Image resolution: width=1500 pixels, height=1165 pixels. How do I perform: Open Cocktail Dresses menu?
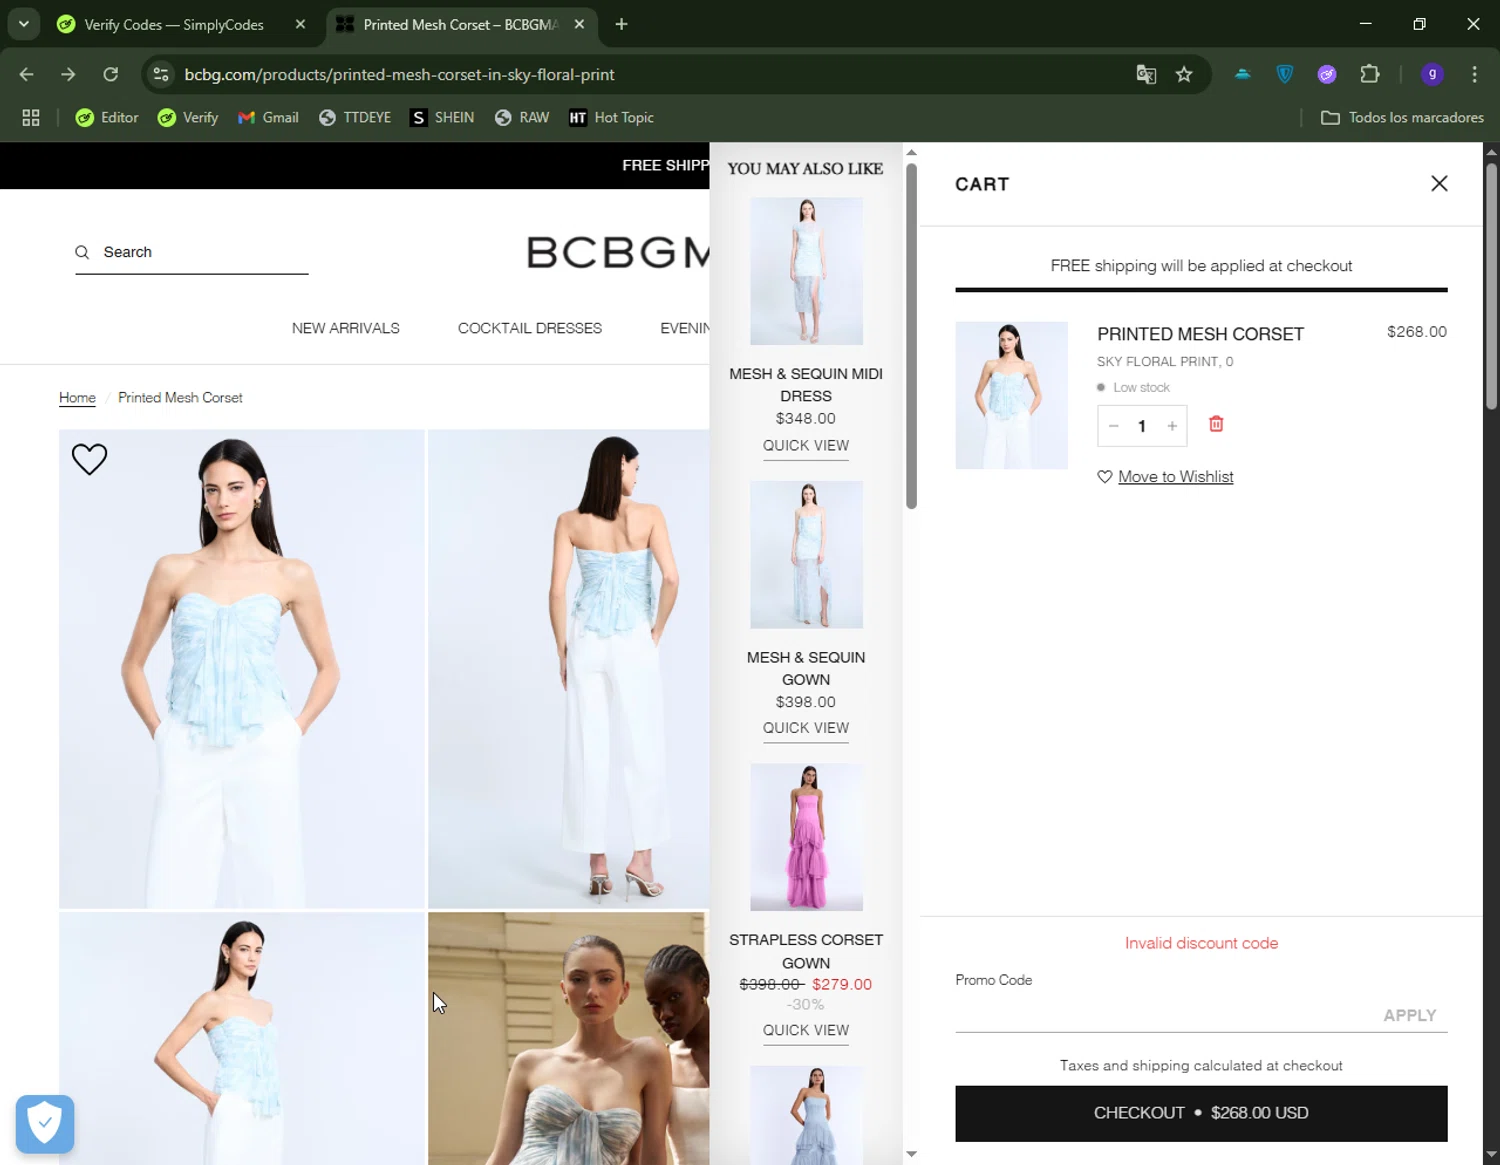pyautogui.click(x=529, y=328)
